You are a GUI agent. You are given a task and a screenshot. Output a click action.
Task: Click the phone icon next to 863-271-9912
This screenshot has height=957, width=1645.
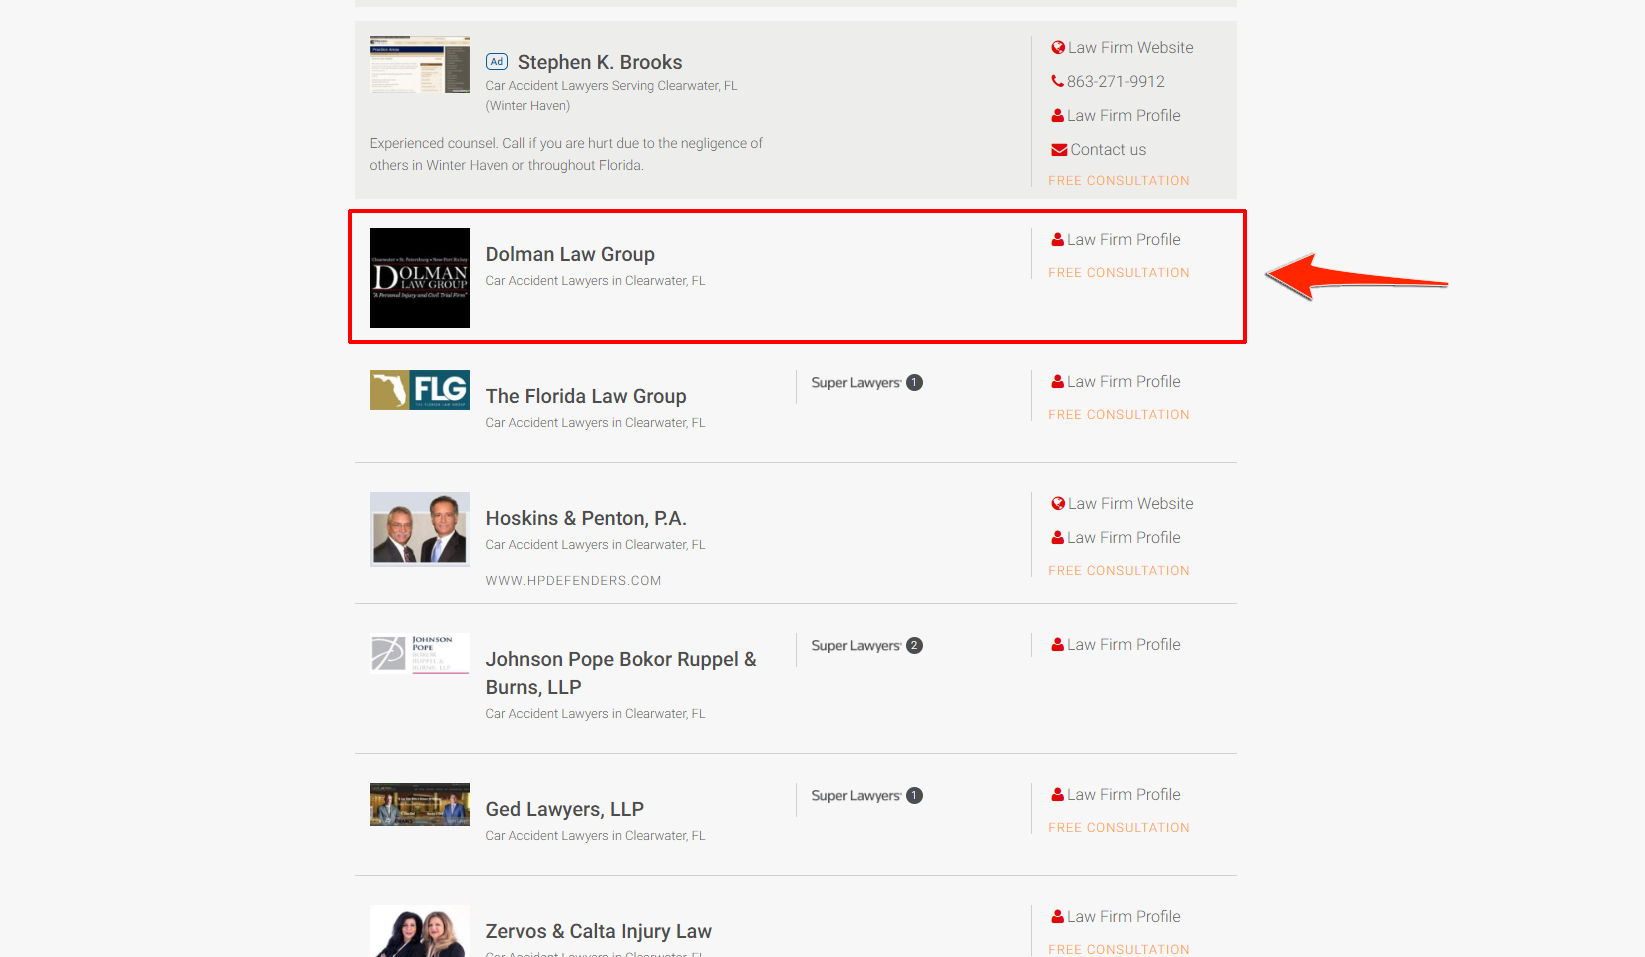point(1056,81)
